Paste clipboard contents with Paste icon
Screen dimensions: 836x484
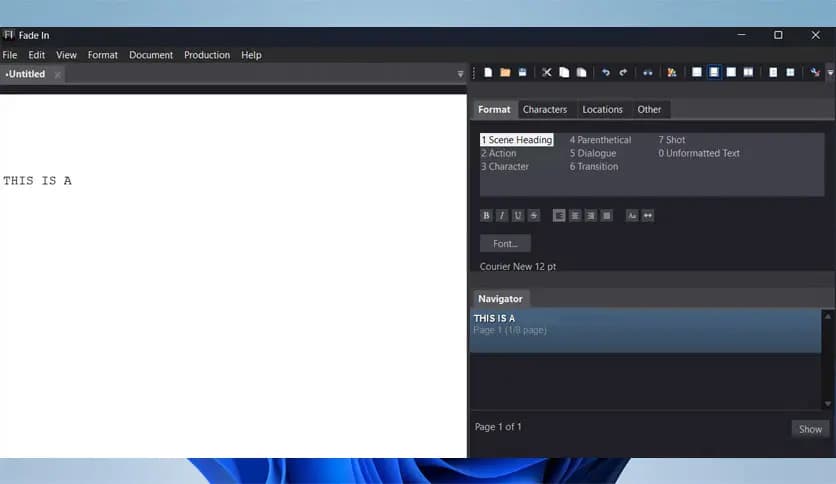(582, 72)
